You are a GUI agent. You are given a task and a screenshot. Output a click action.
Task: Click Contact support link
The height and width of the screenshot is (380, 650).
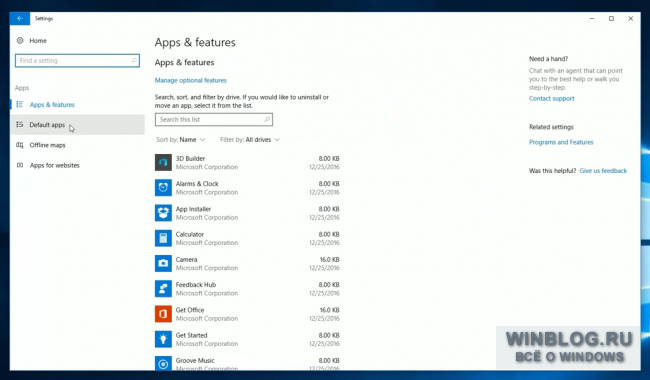(551, 98)
